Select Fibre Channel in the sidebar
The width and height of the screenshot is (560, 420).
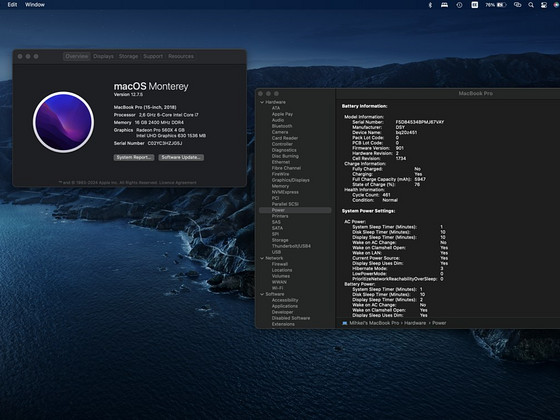(x=286, y=168)
